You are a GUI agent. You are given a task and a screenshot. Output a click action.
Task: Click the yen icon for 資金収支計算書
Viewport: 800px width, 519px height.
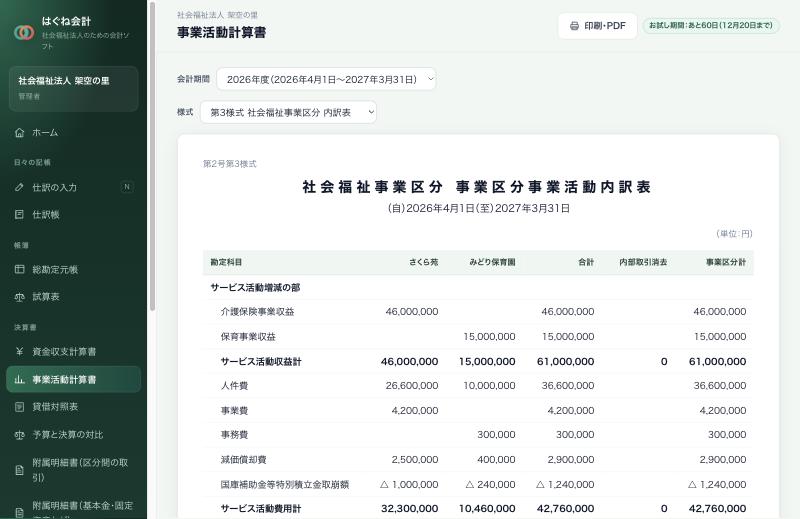[19, 352]
